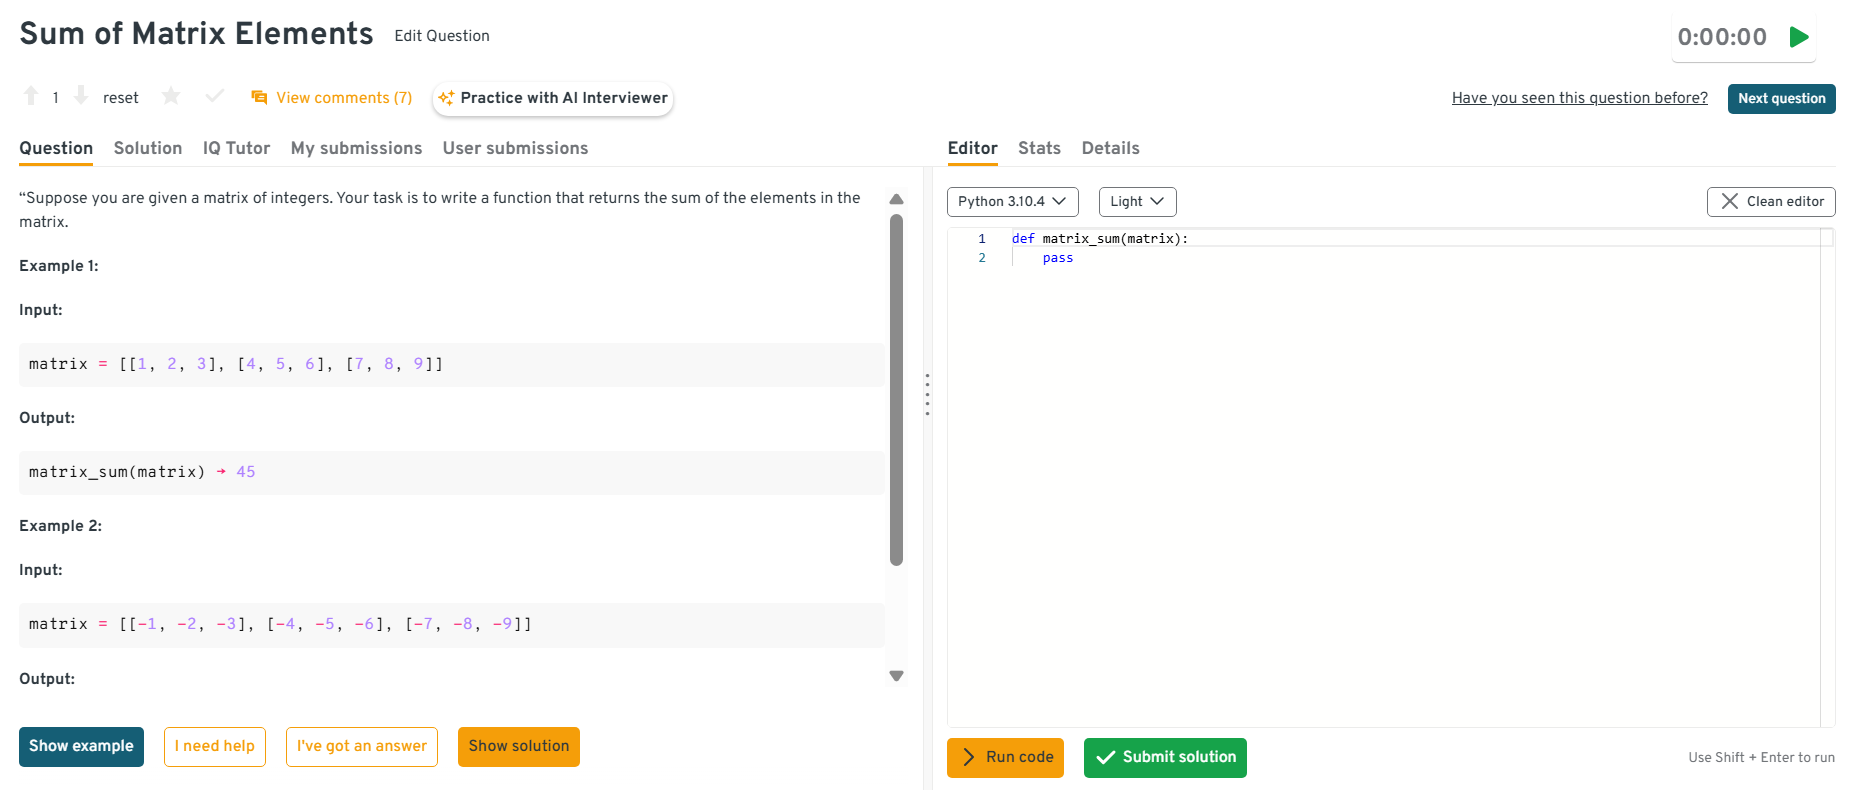Submit solution with the green button

coord(1165,758)
